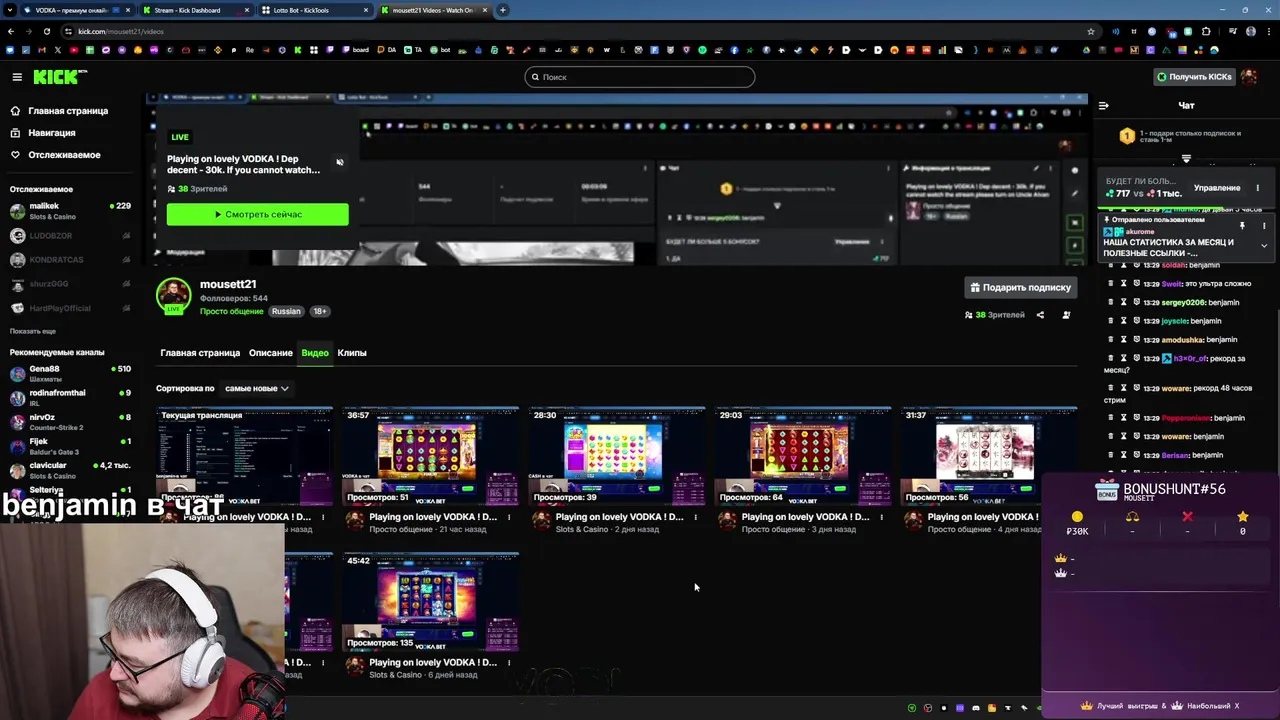Open Отслеживаемое in the sidebar

point(55,155)
